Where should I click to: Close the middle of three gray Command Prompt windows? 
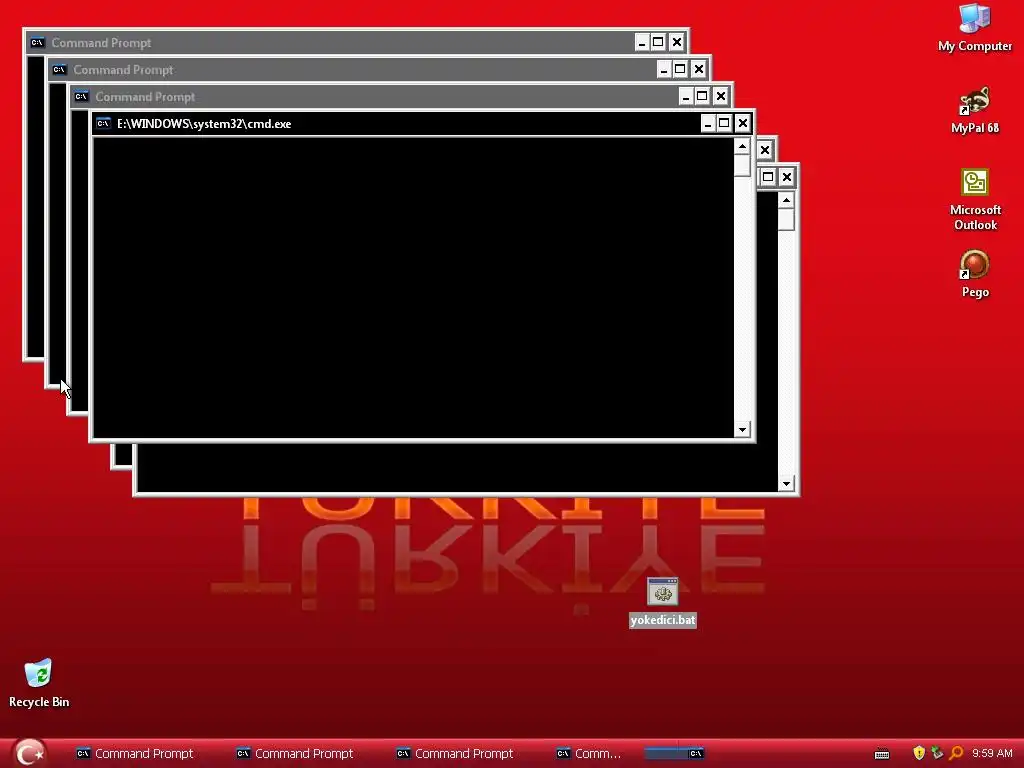pyautogui.click(x=699, y=69)
